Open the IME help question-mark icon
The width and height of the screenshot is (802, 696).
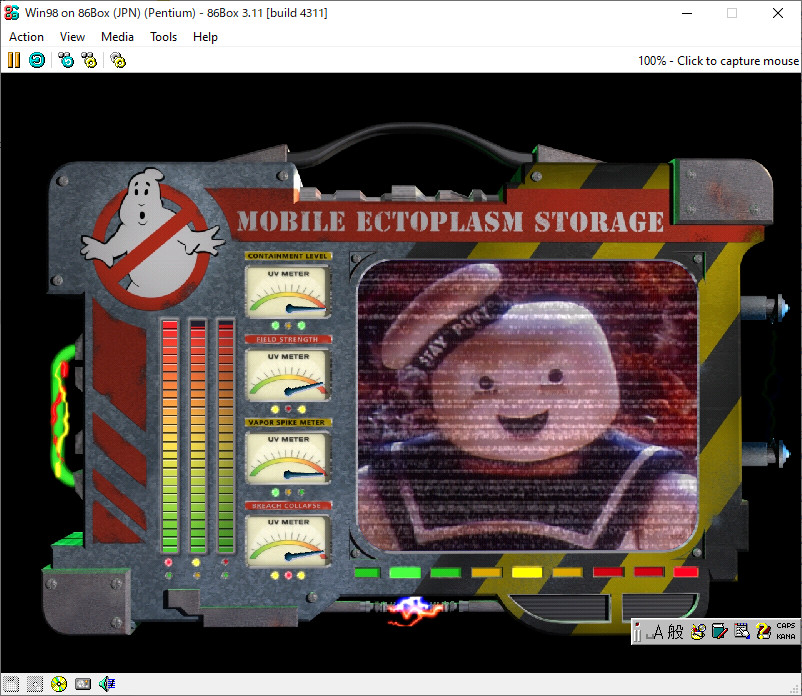pos(763,632)
